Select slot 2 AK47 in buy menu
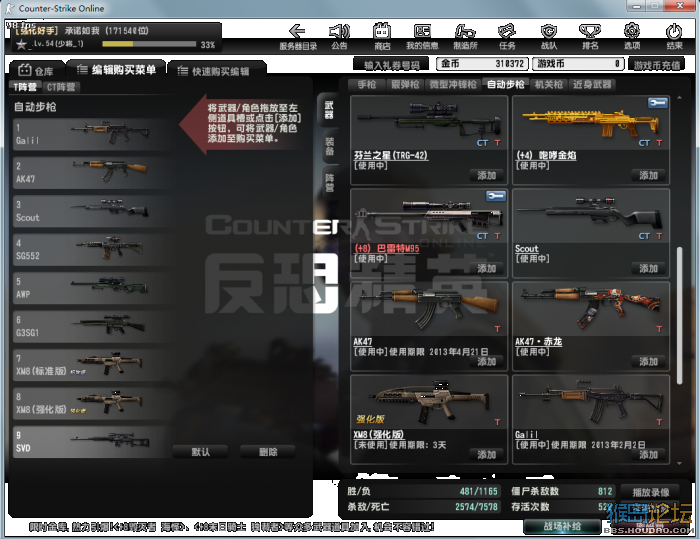The width and height of the screenshot is (700, 539). point(92,172)
